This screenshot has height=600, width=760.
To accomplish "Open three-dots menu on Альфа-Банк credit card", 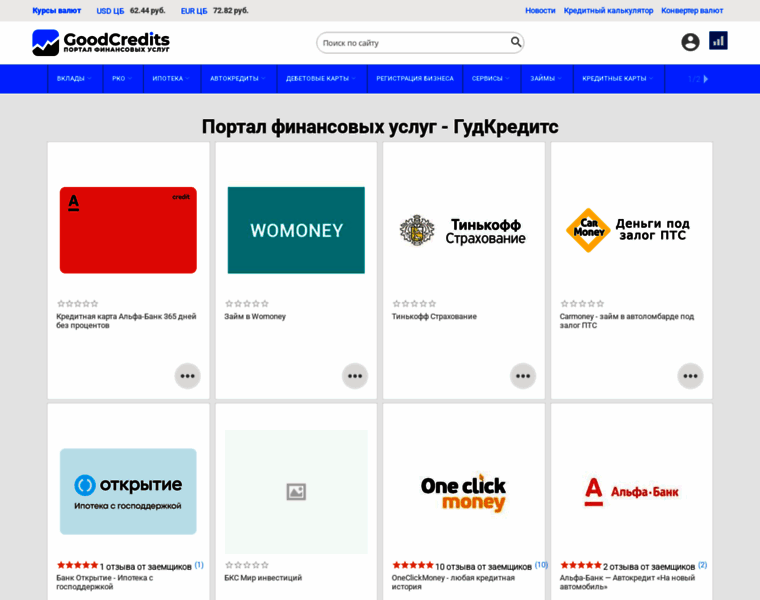I will coord(188,376).
